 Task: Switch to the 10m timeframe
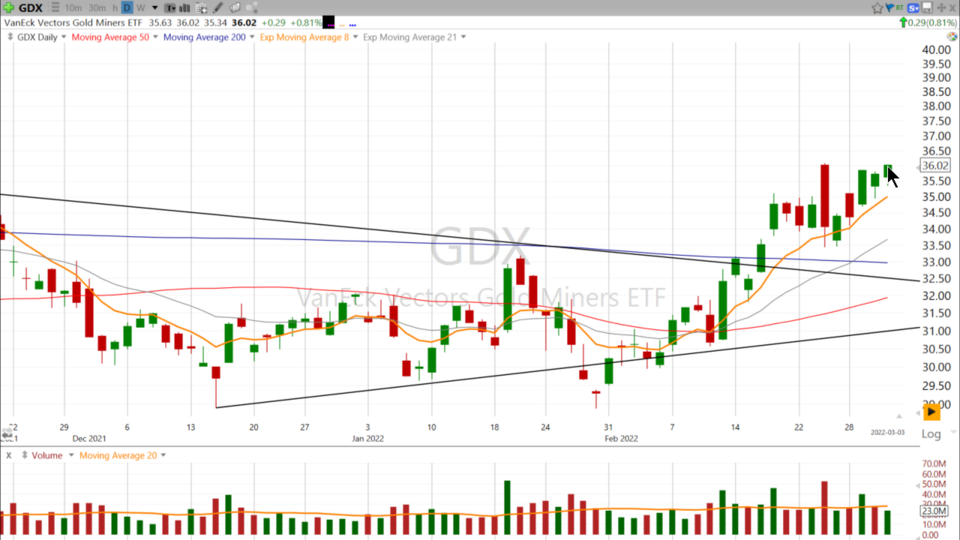tap(73, 8)
